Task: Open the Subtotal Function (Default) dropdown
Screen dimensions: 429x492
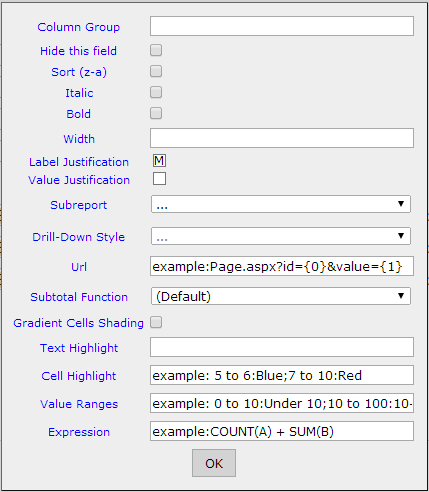Action: pyautogui.click(x=281, y=296)
